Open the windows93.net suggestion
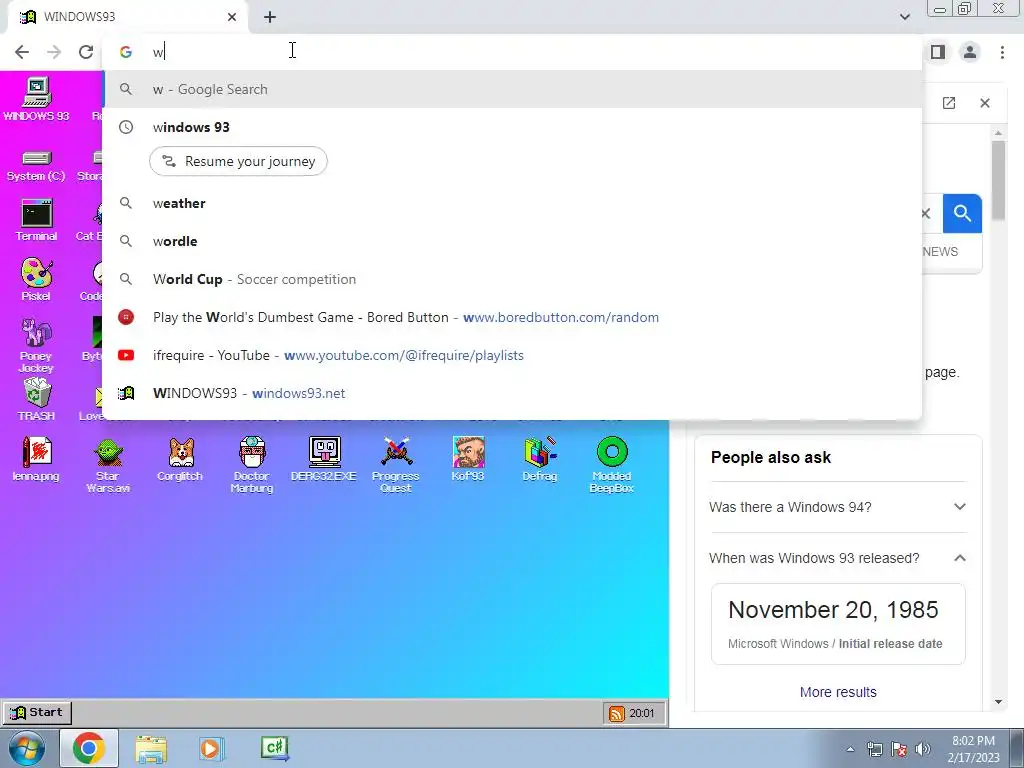Viewport: 1024px width, 768px height. coord(512,392)
